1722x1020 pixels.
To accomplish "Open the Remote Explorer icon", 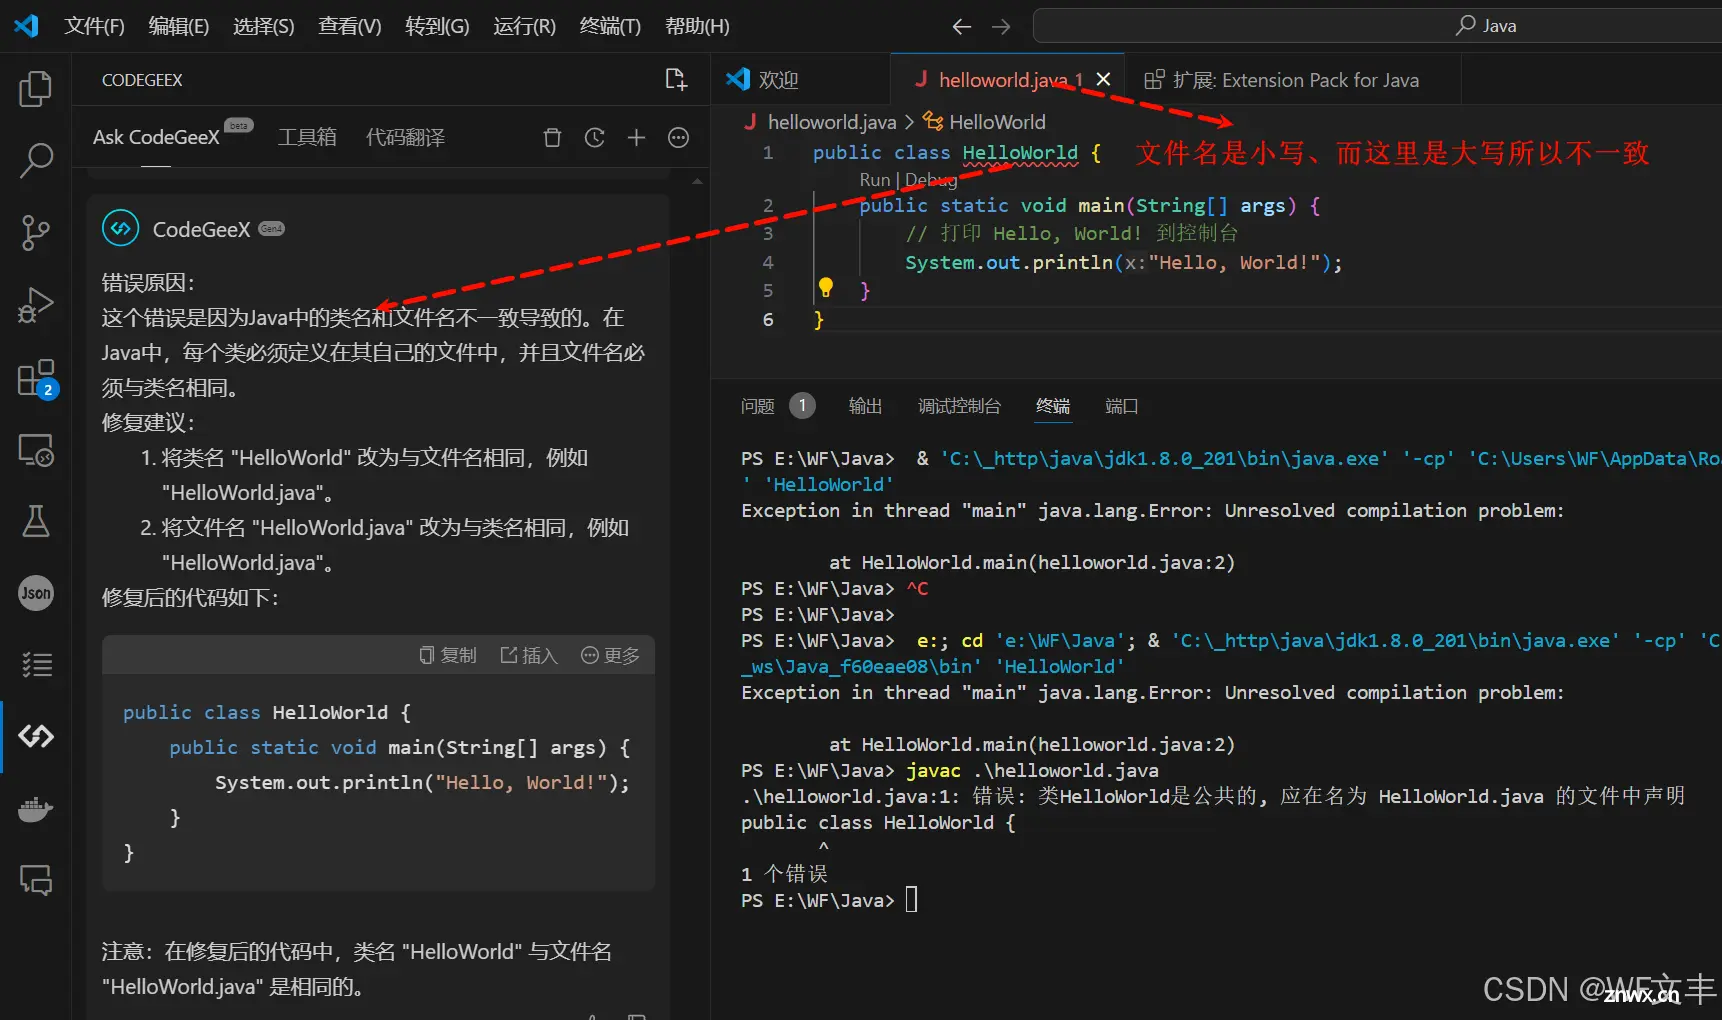I will (x=36, y=450).
